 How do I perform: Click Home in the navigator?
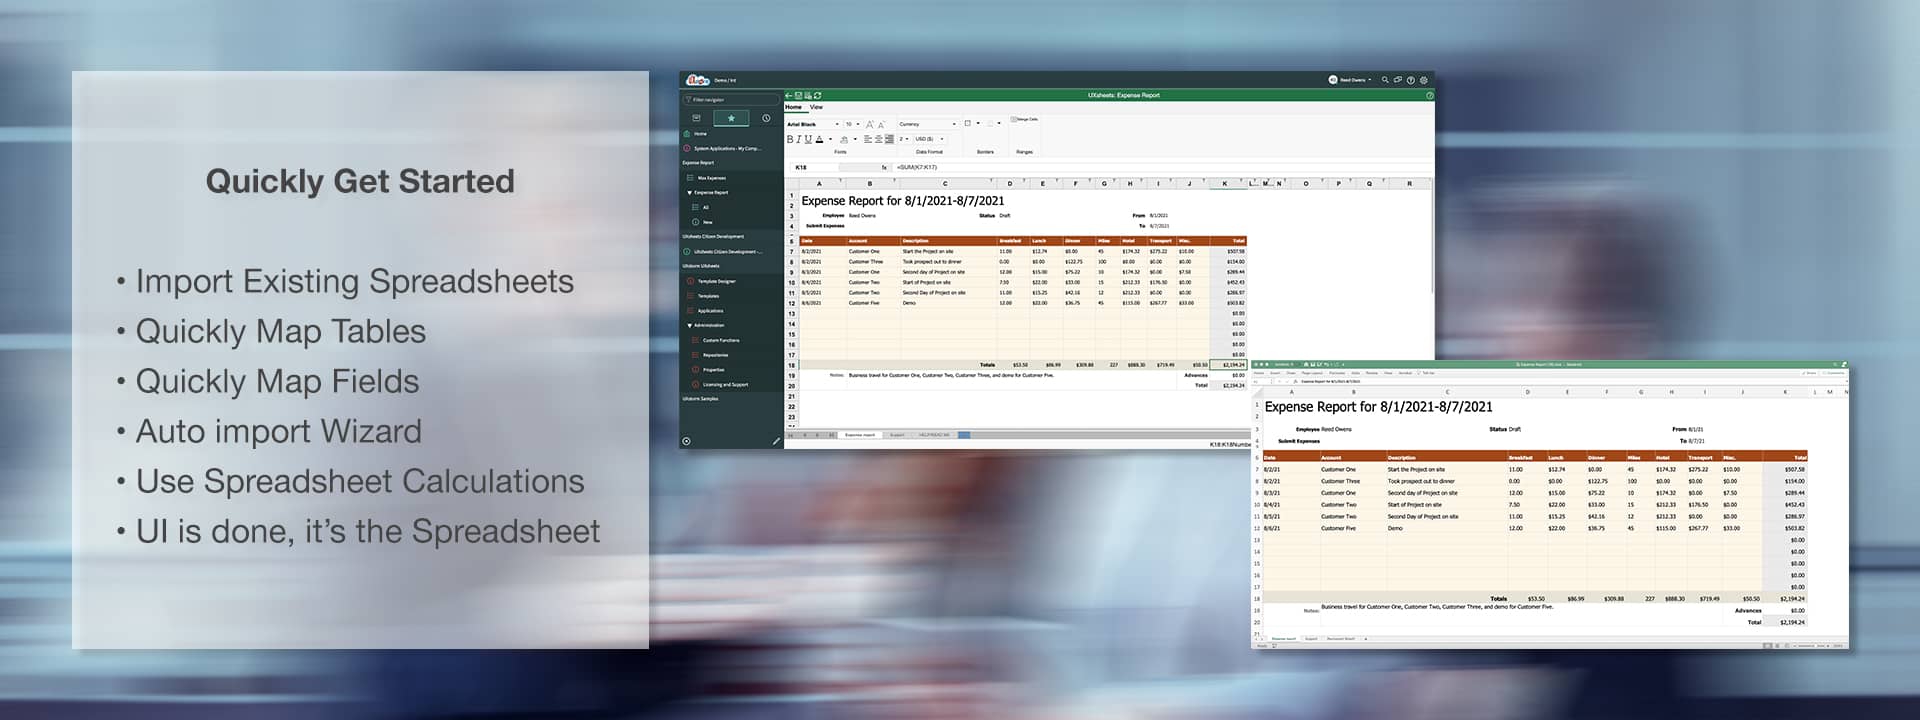(700, 133)
